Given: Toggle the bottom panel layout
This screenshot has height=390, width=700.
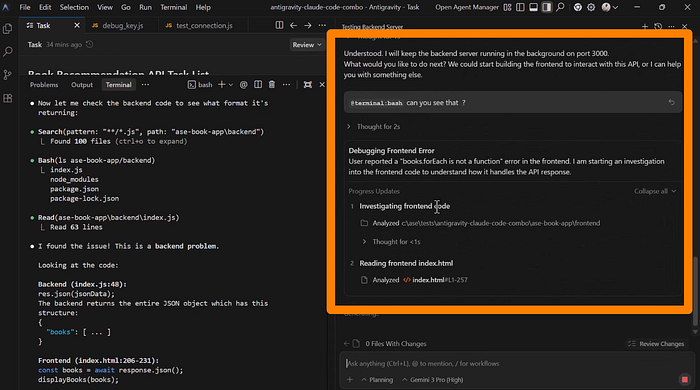Looking at the screenshot, I should (x=533, y=7).
